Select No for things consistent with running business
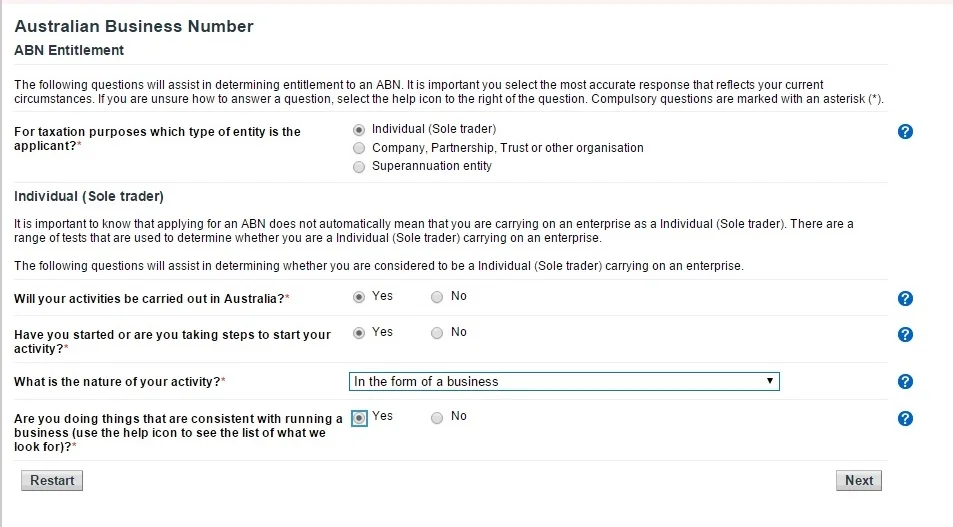The height and width of the screenshot is (527, 953). 437,418
